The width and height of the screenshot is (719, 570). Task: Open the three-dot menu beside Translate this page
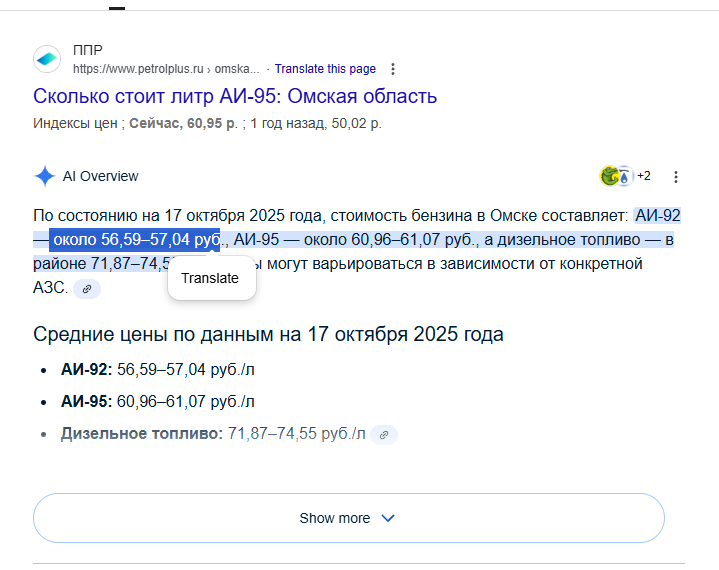tap(393, 69)
